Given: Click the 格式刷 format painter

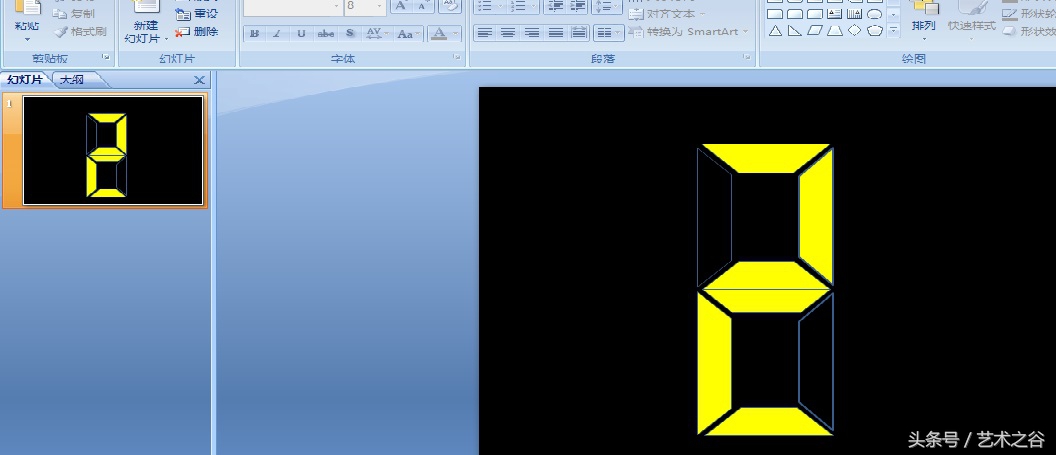Looking at the screenshot, I should tap(80, 31).
